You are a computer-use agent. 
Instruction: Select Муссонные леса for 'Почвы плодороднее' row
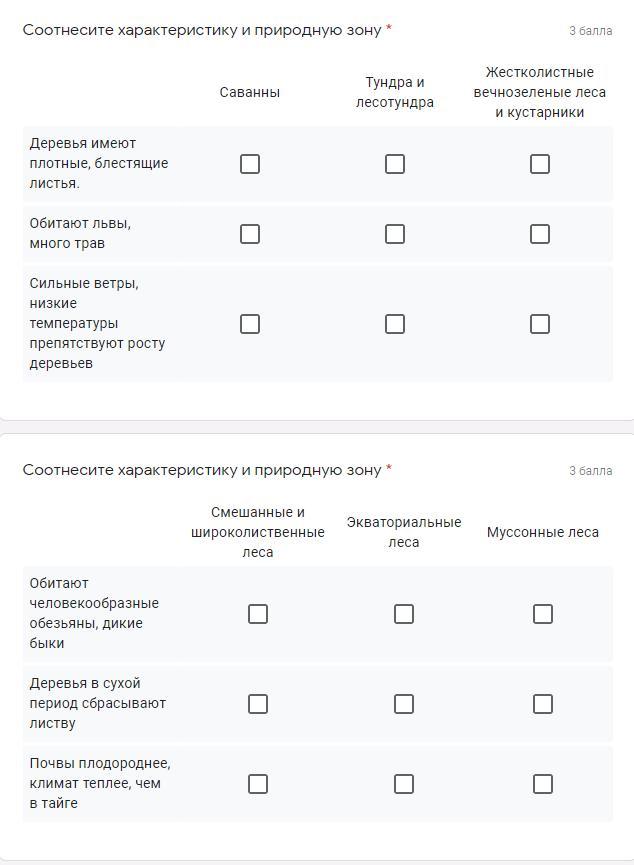[x=543, y=783]
